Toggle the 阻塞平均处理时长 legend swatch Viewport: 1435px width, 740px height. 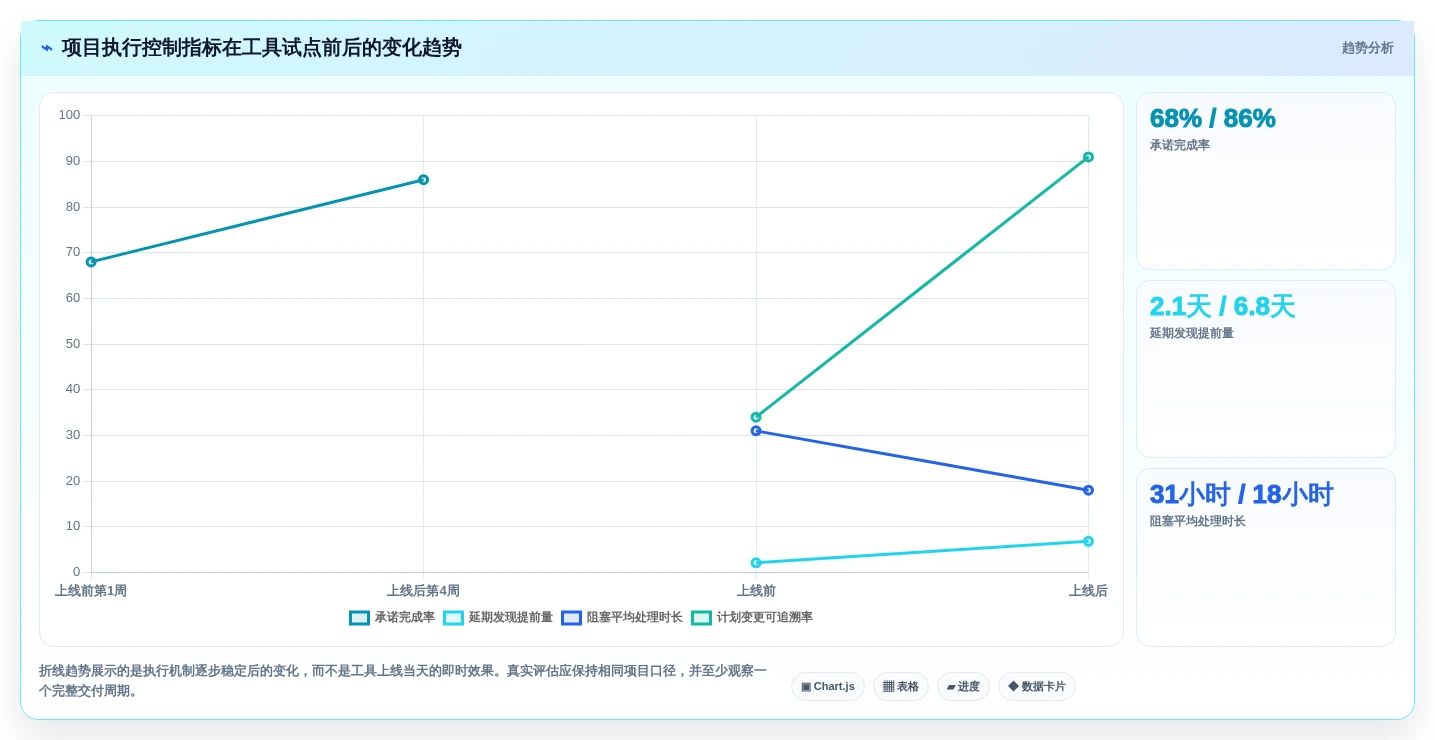(x=571, y=618)
